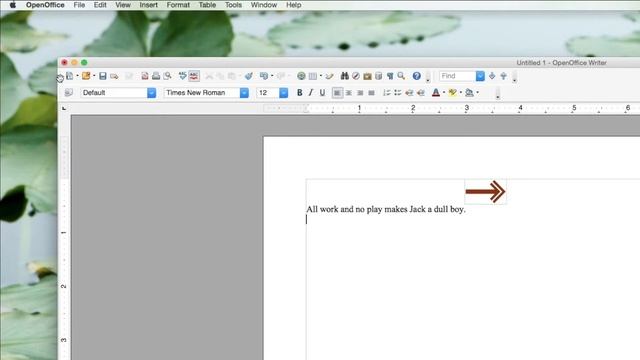This screenshot has height=360, width=640.
Task: Find previous with the up arrow
Action: point(504,76)
